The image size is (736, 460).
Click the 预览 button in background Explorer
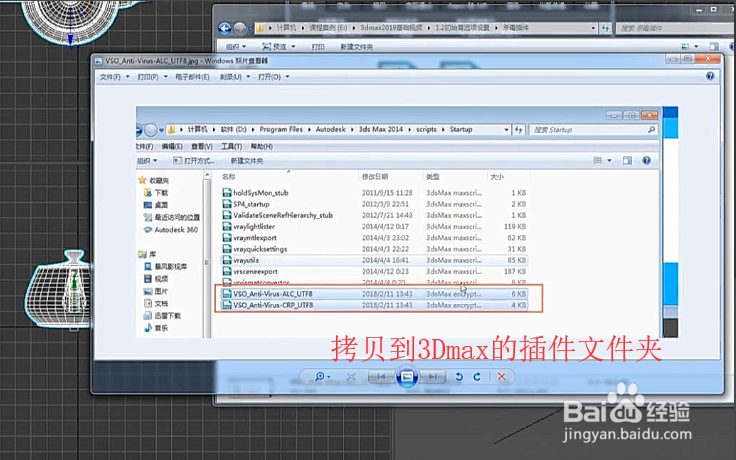tap(274, 46)
